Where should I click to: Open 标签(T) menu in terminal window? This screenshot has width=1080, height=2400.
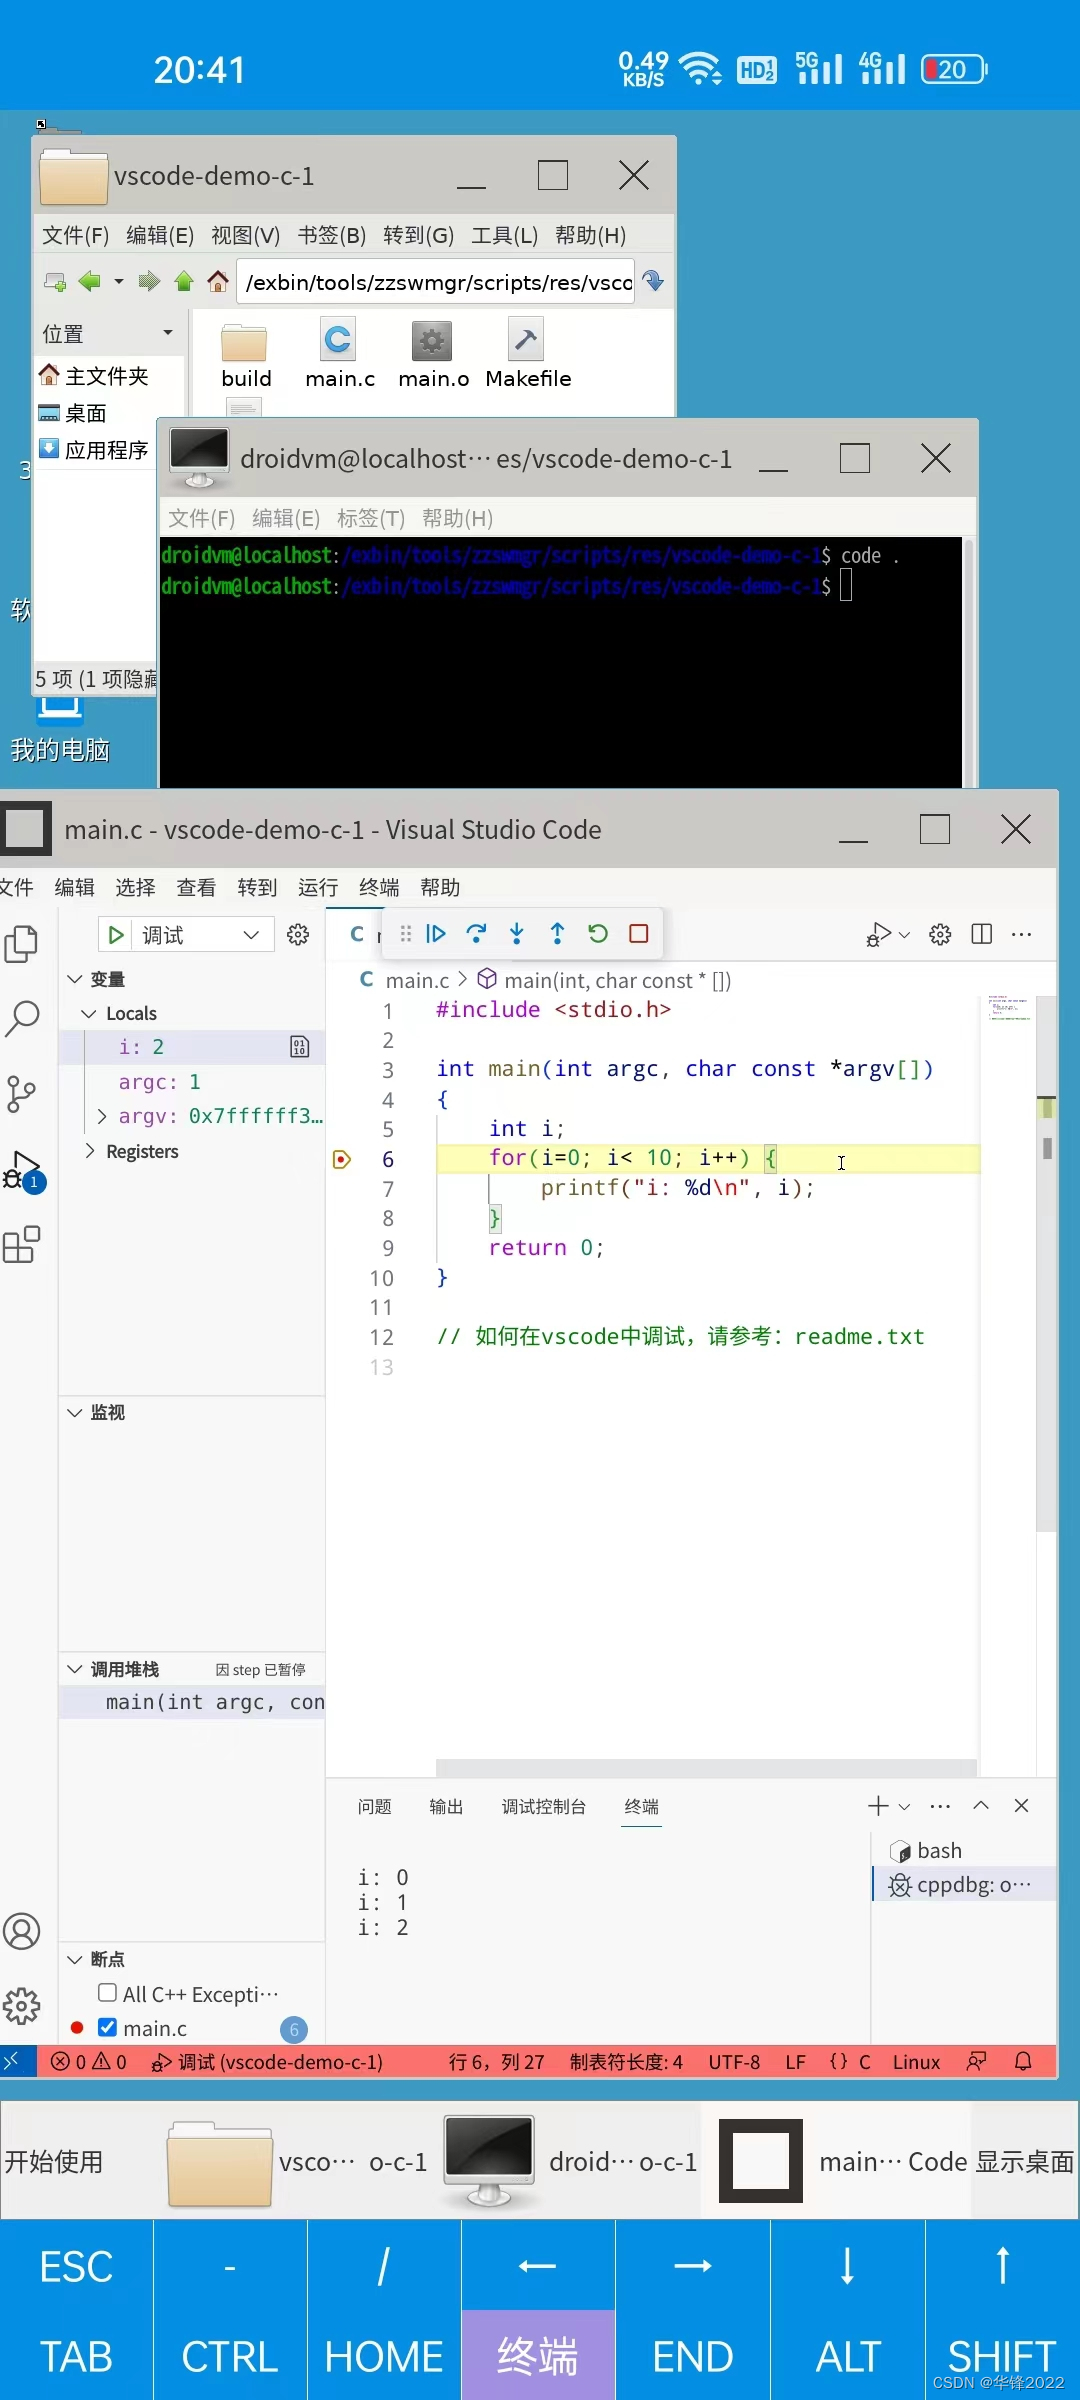[371, 518]
